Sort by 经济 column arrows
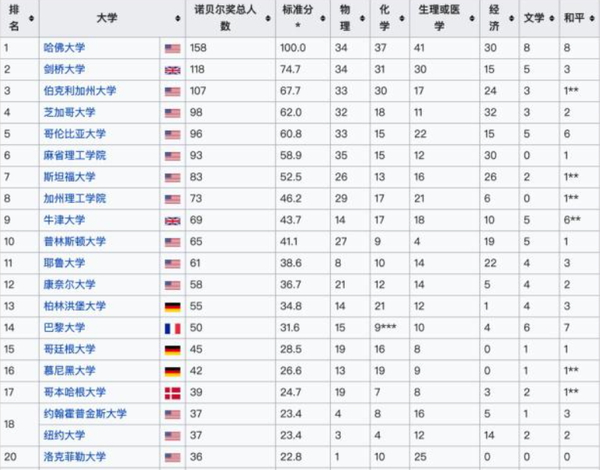 pos(512,18)
